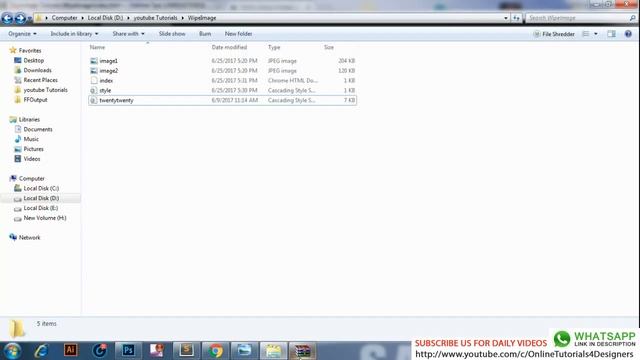
Task: Select Favorites in the navigation pane
Action: pyautogui.click(x=30, y=51)
